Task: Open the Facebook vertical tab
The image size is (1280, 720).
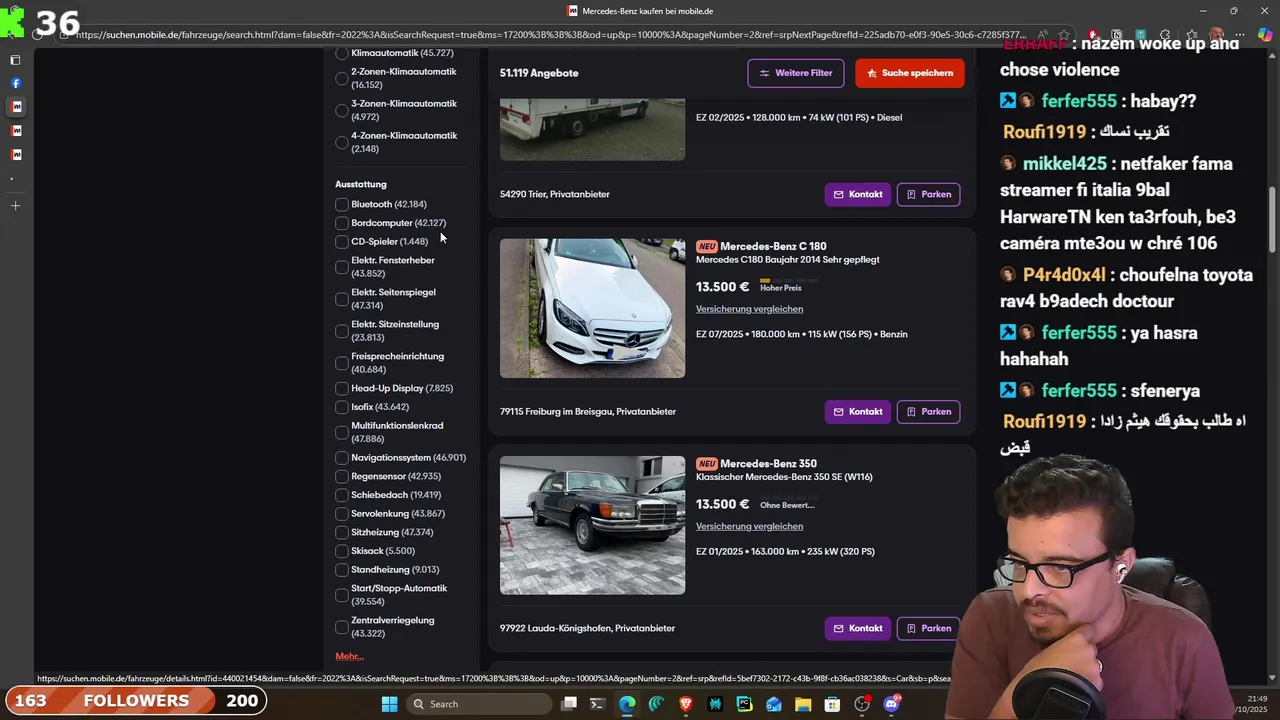Action: (16, 83)
